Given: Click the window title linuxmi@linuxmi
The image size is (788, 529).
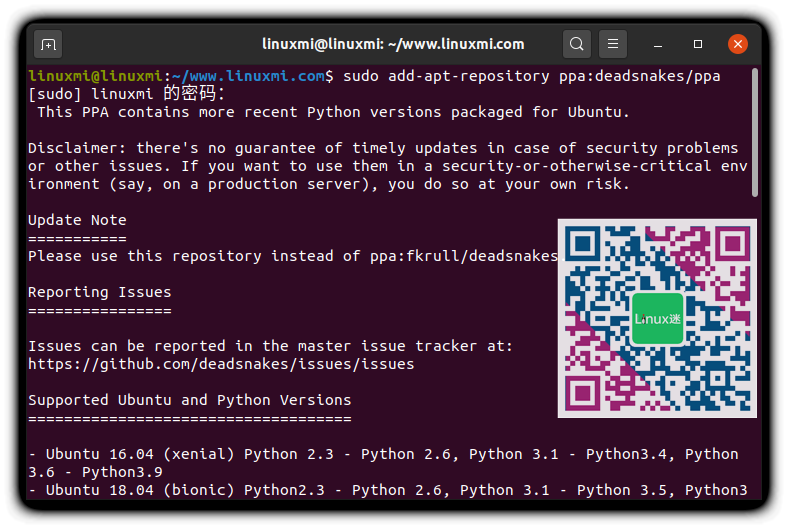Looking at the screenshot, I should coord(393,44).
